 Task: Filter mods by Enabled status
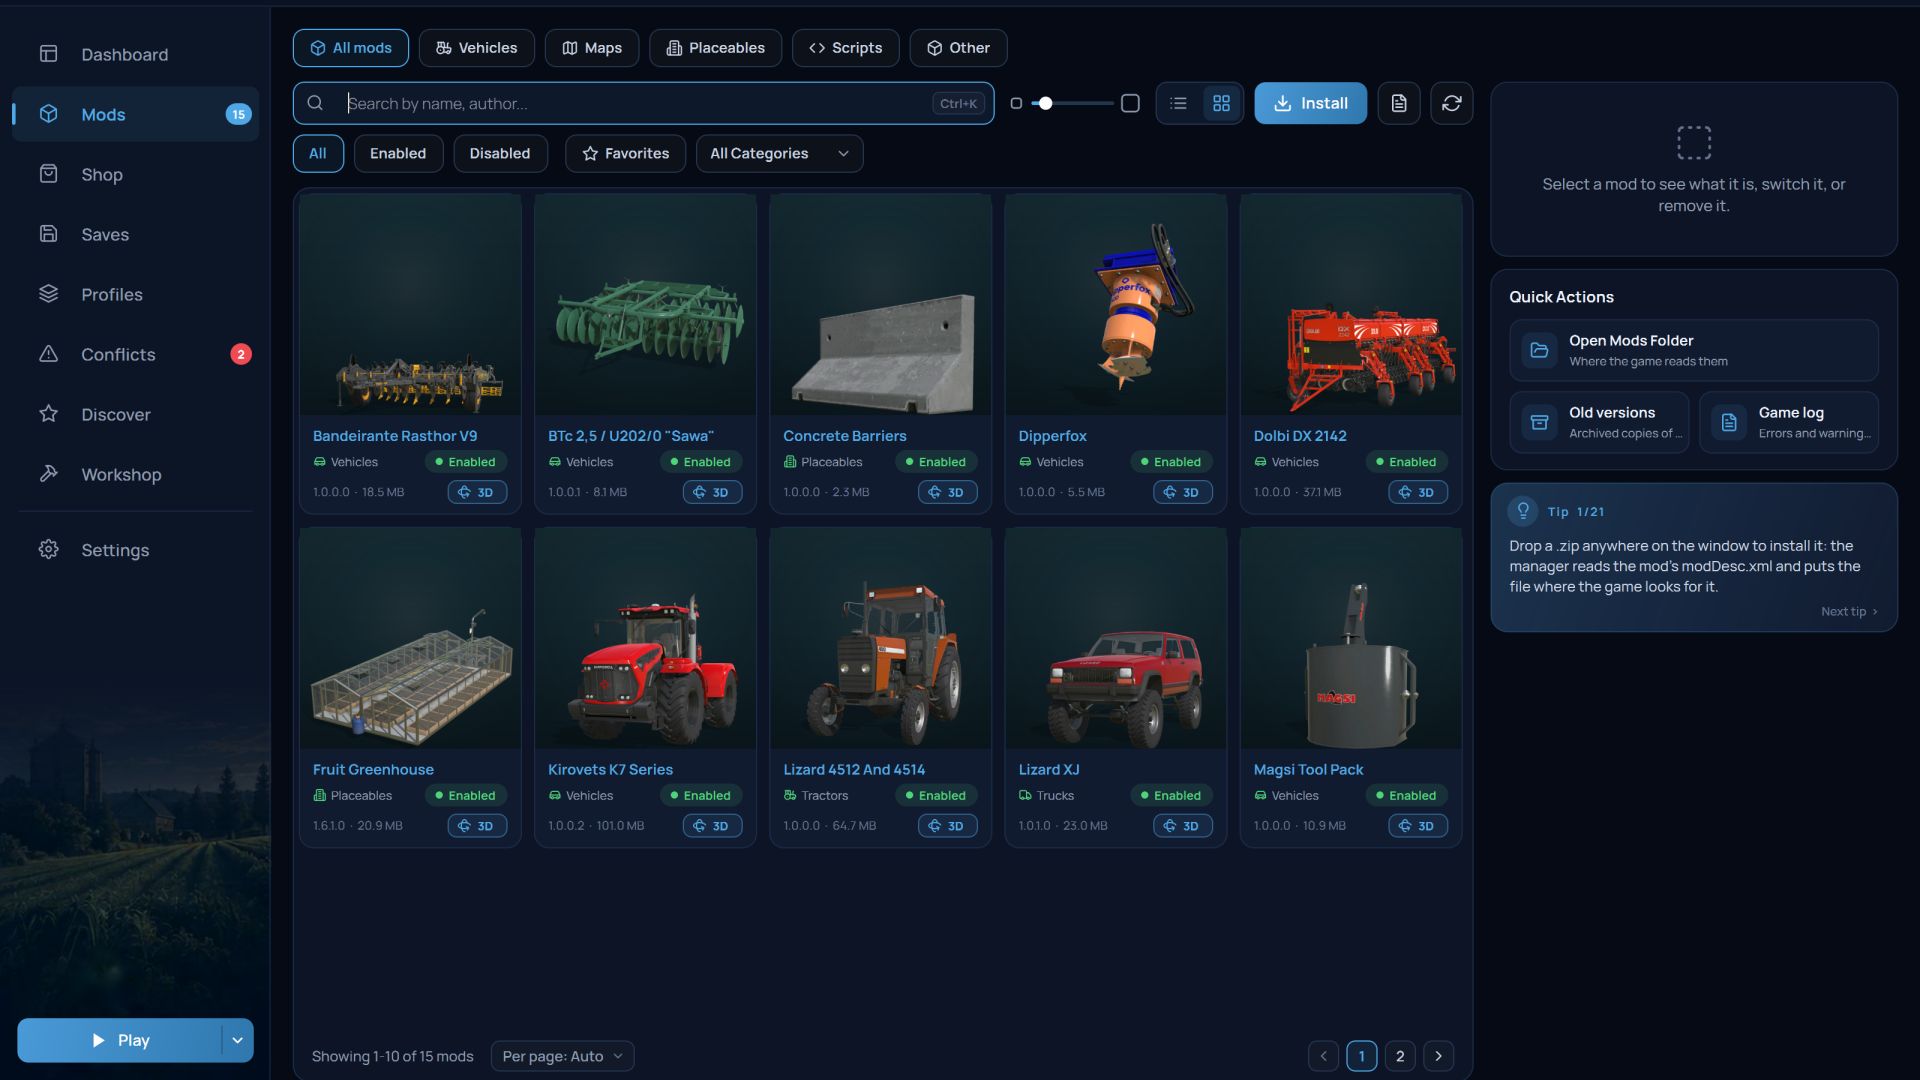point(398,153)
